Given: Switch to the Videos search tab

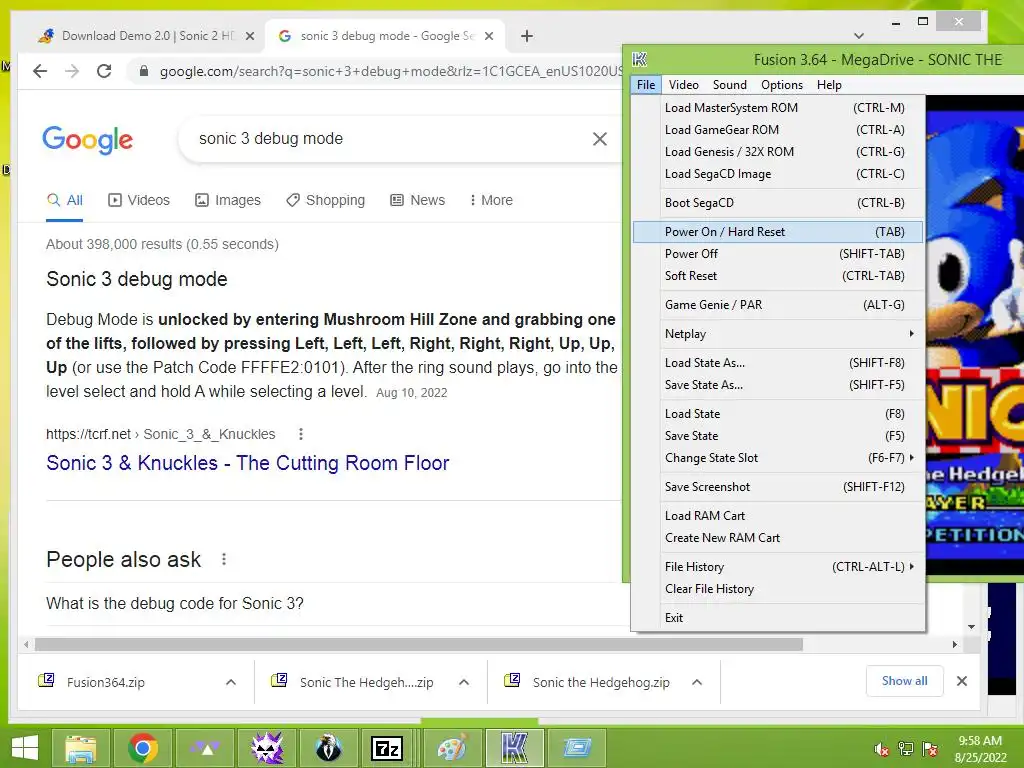Looking at the screenshot, I should [x=138, y=200].
